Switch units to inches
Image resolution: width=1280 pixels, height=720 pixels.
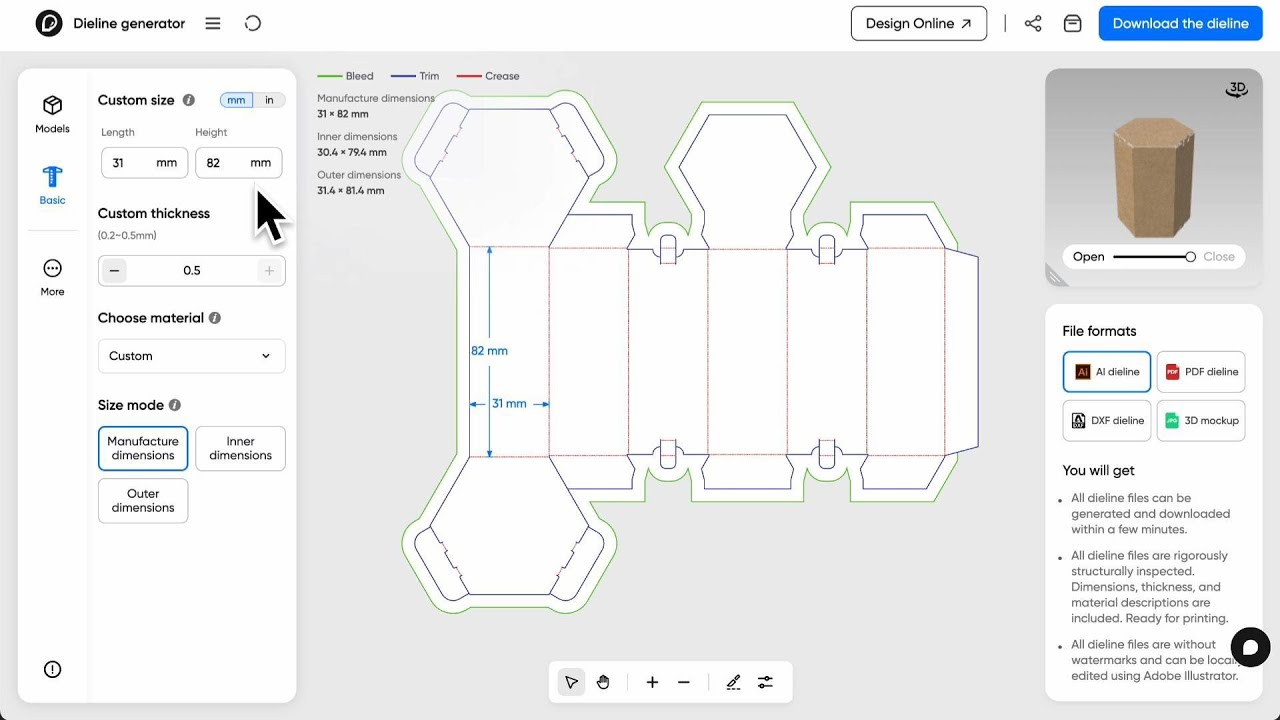[269, 100]
